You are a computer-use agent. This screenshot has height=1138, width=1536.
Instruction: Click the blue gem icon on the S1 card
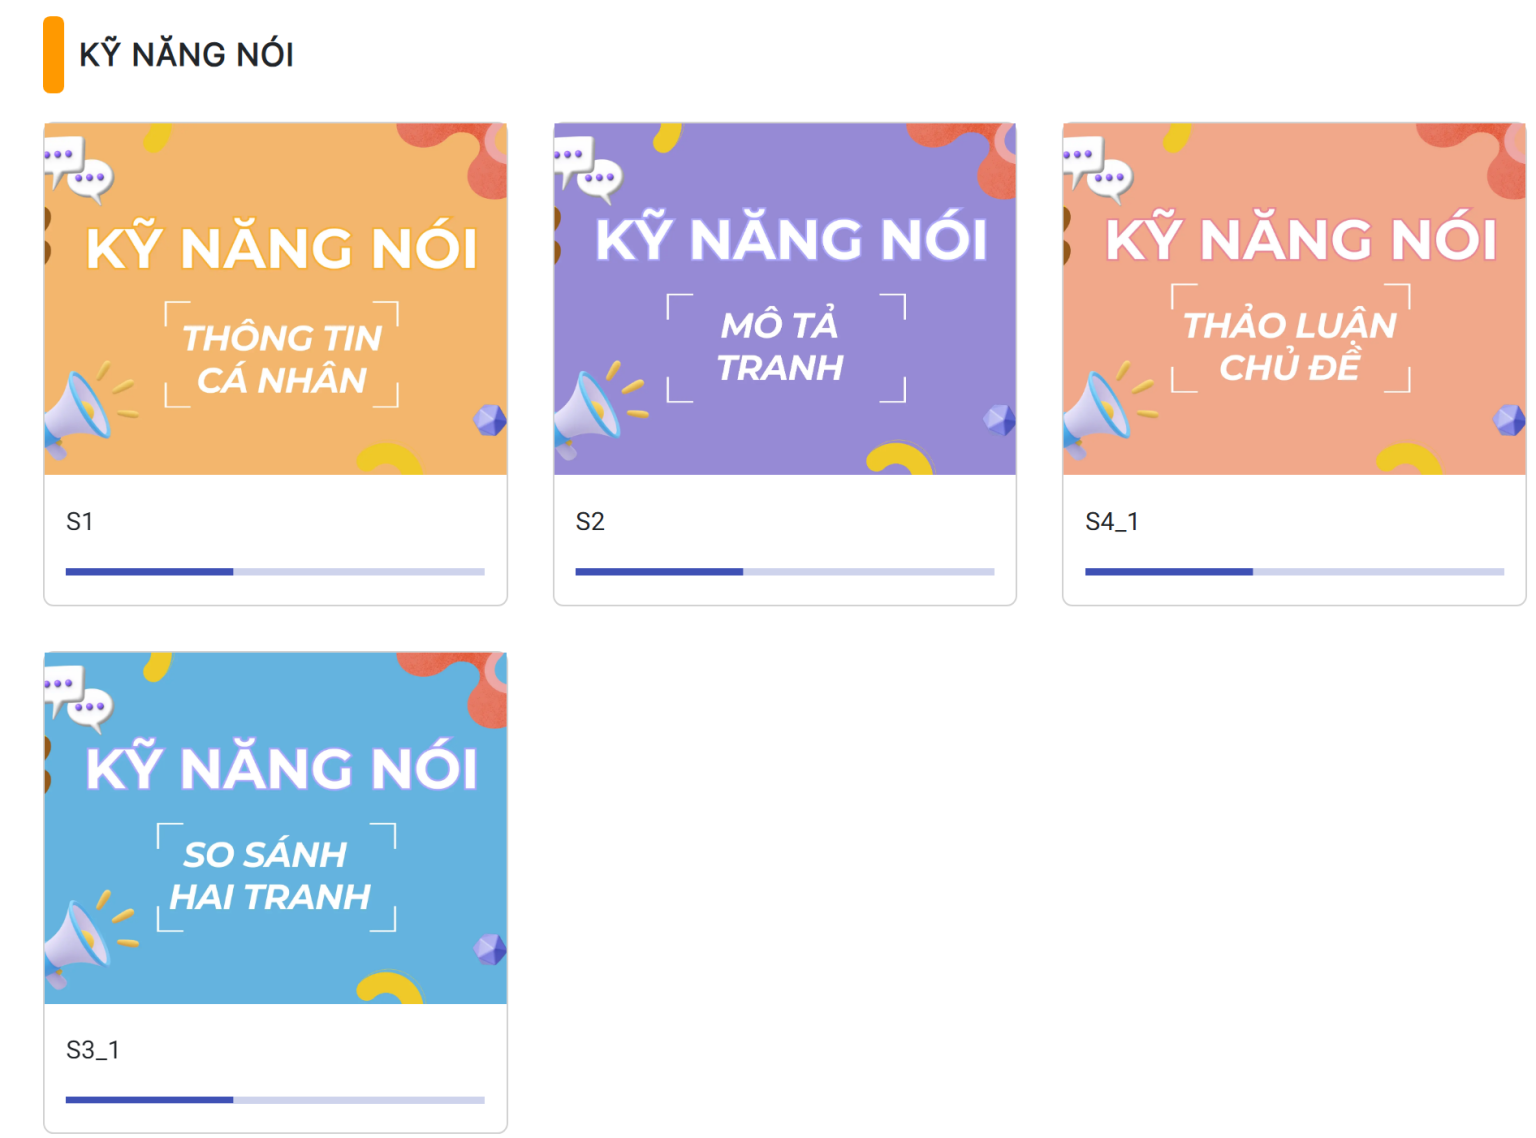pyautogui.click(x=490, y=420)
